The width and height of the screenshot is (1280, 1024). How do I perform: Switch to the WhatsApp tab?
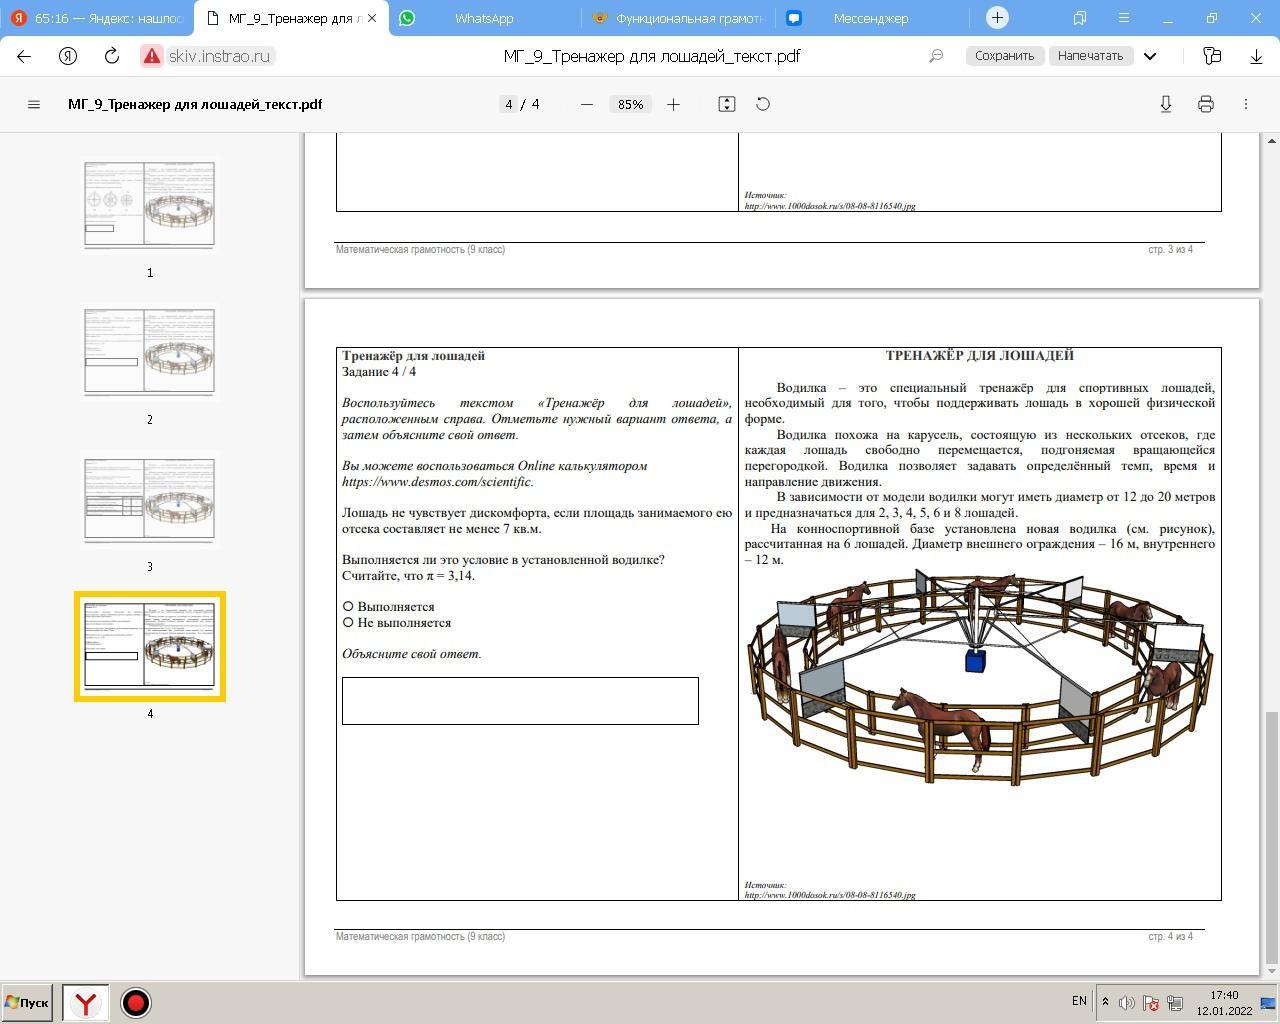coord(484,18)
